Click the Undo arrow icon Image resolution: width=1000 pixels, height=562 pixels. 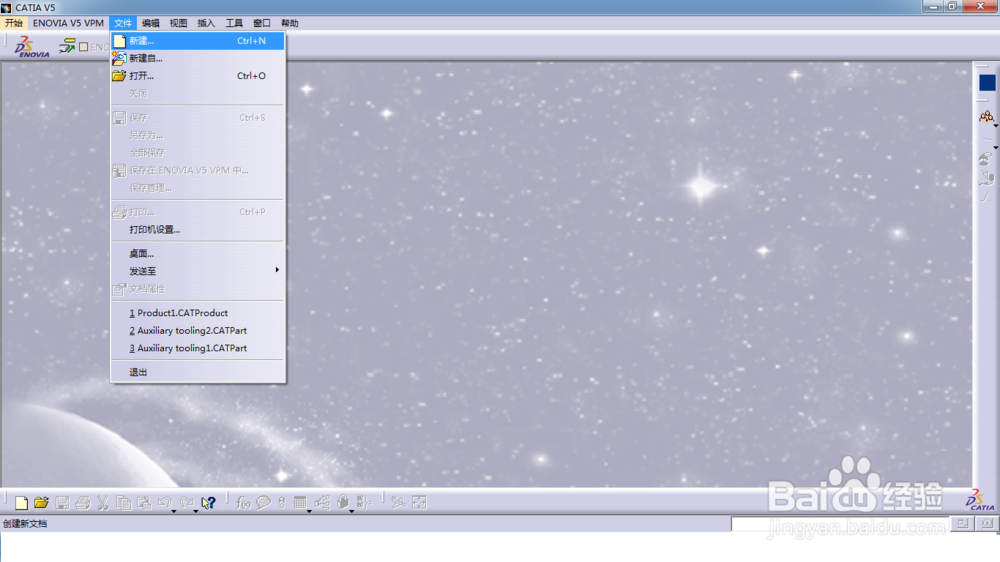(x=165, y=503)
